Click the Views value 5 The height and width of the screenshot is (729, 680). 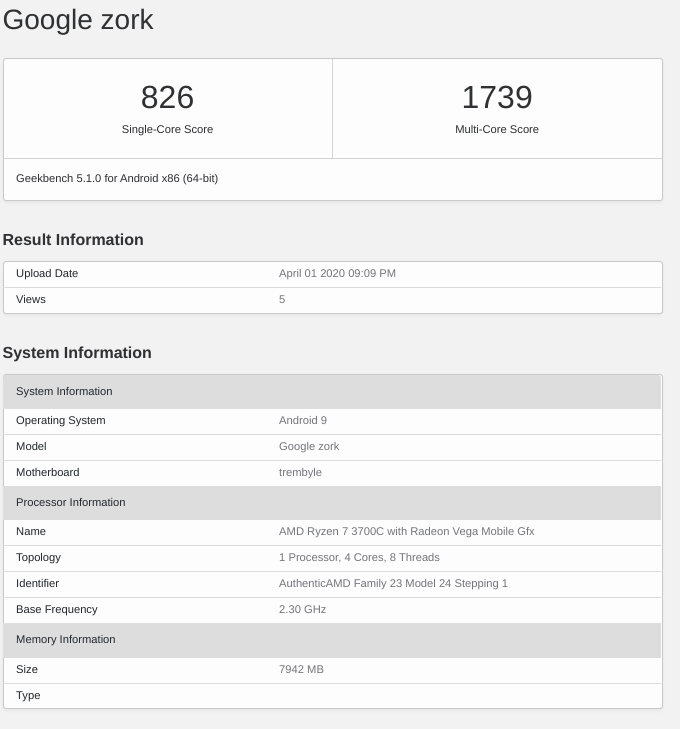(x=282, y=299)
